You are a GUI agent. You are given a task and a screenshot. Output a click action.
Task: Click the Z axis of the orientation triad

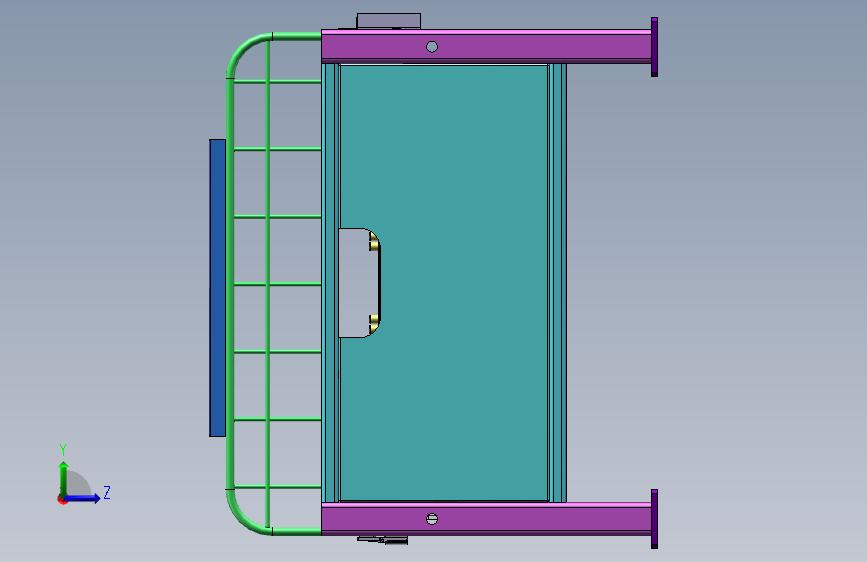point(83,498)
